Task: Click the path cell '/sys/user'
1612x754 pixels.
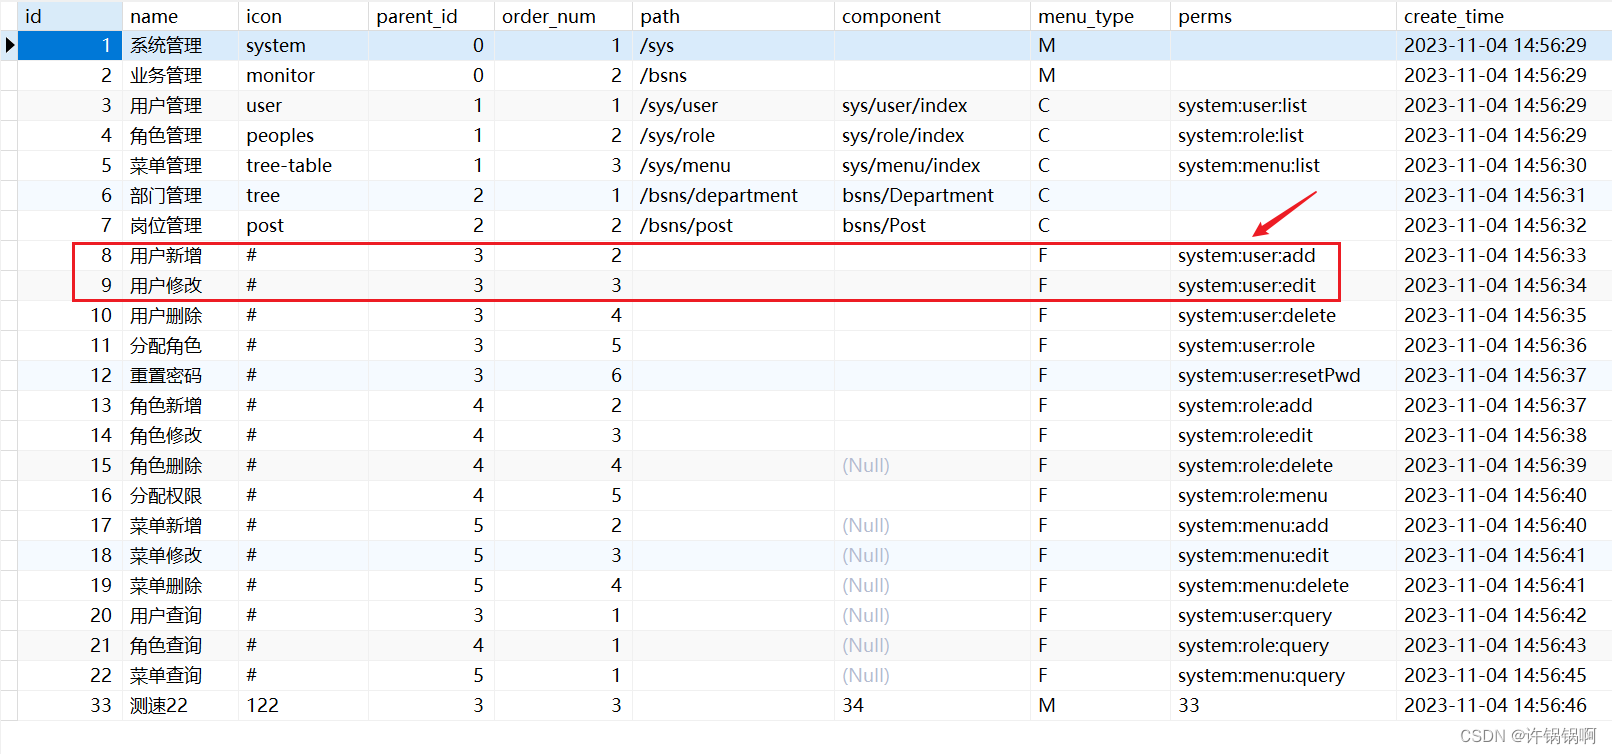Action: 733,106
